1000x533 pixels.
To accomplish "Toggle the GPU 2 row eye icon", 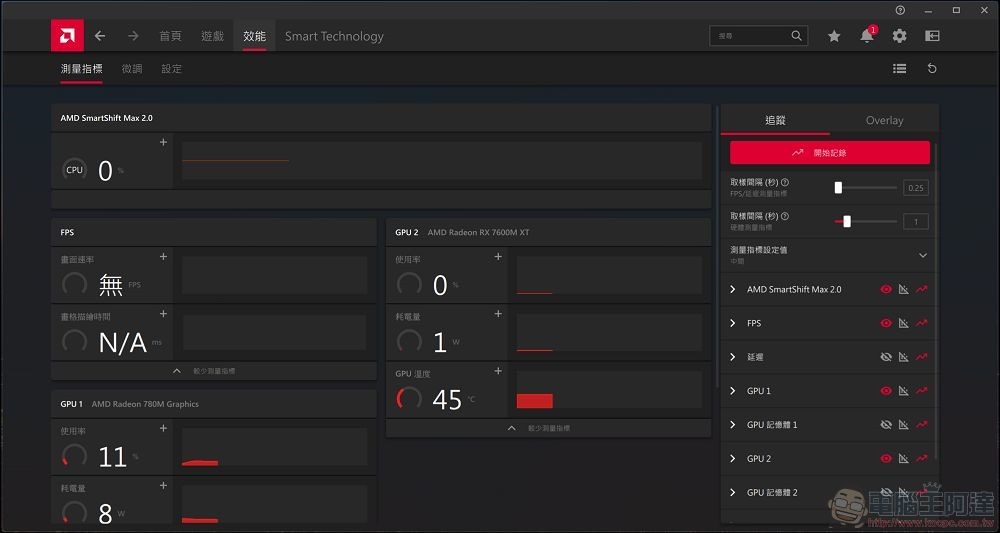I will tap(886, 458).
